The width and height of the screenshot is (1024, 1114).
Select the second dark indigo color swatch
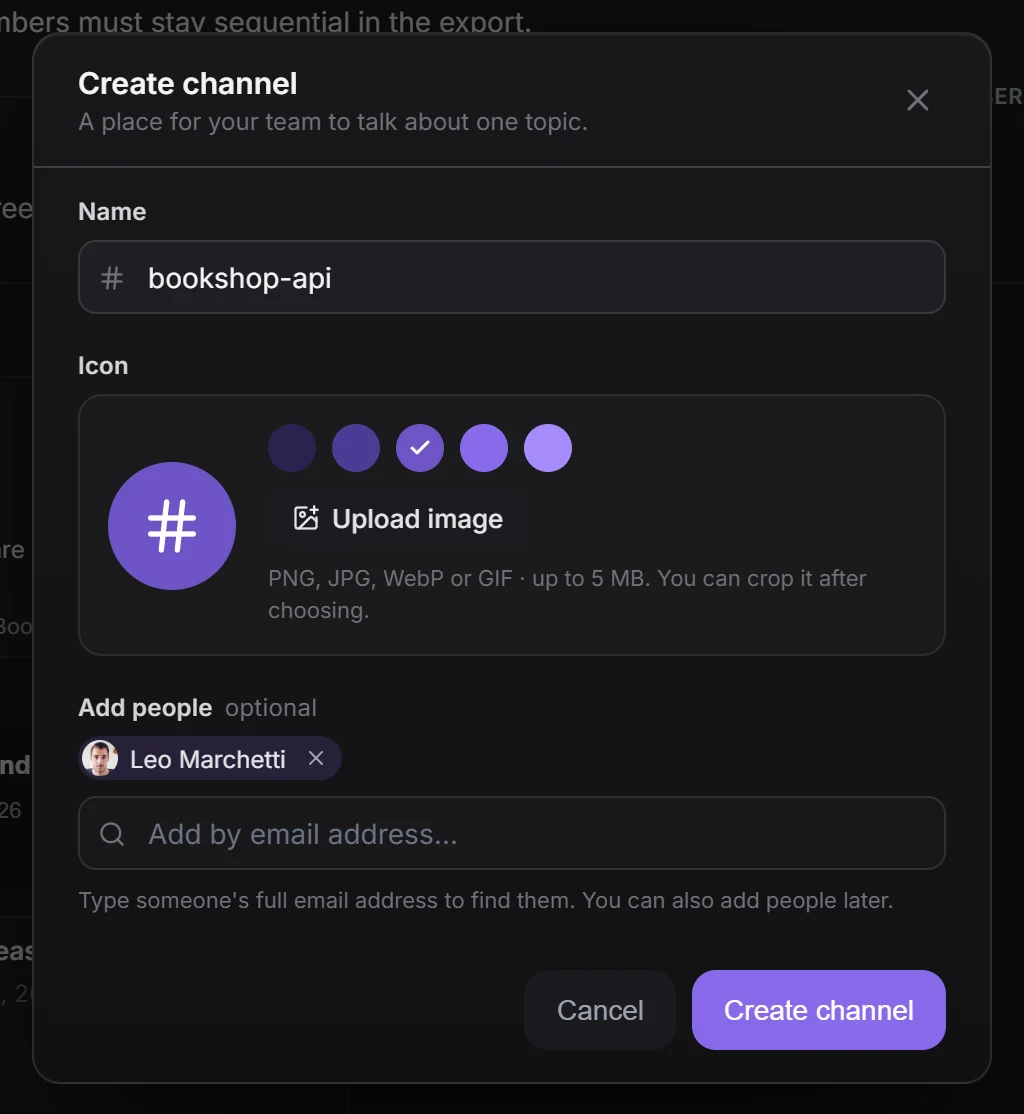point(356,448)
